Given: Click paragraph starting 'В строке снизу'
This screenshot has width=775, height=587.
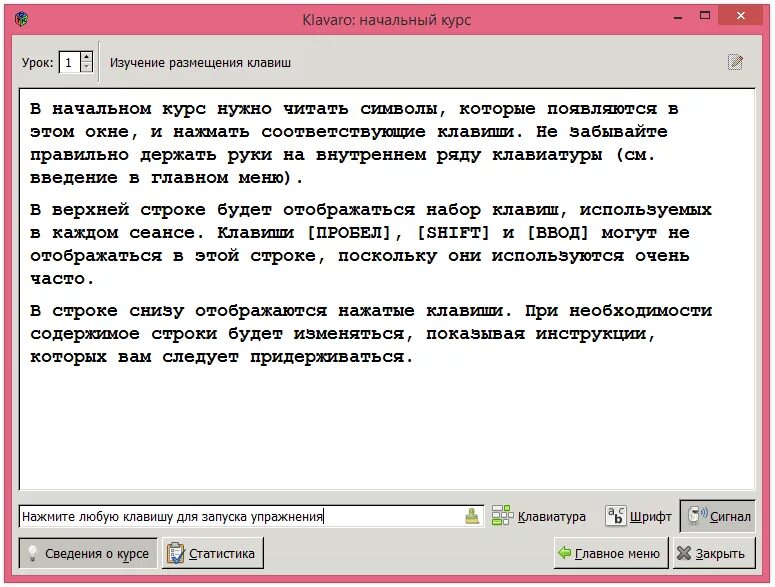Looking at the screenshot, I should (371, 334).
